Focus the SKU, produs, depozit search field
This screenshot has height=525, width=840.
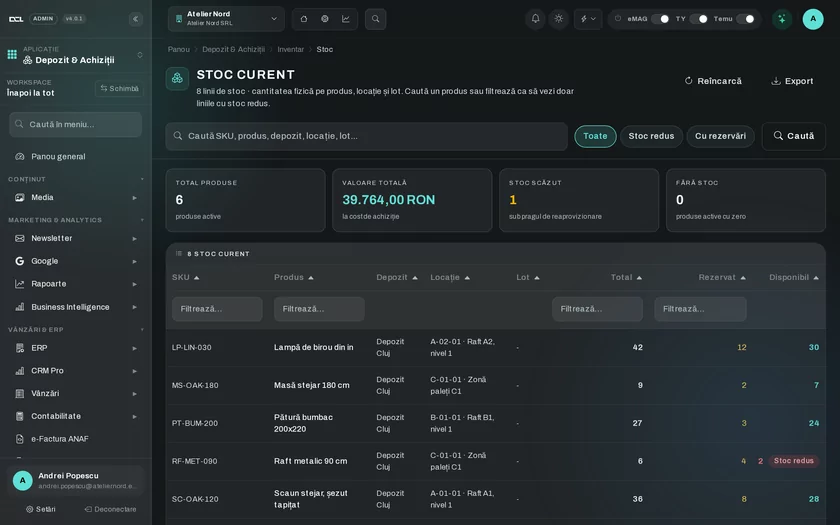[366, 136]
